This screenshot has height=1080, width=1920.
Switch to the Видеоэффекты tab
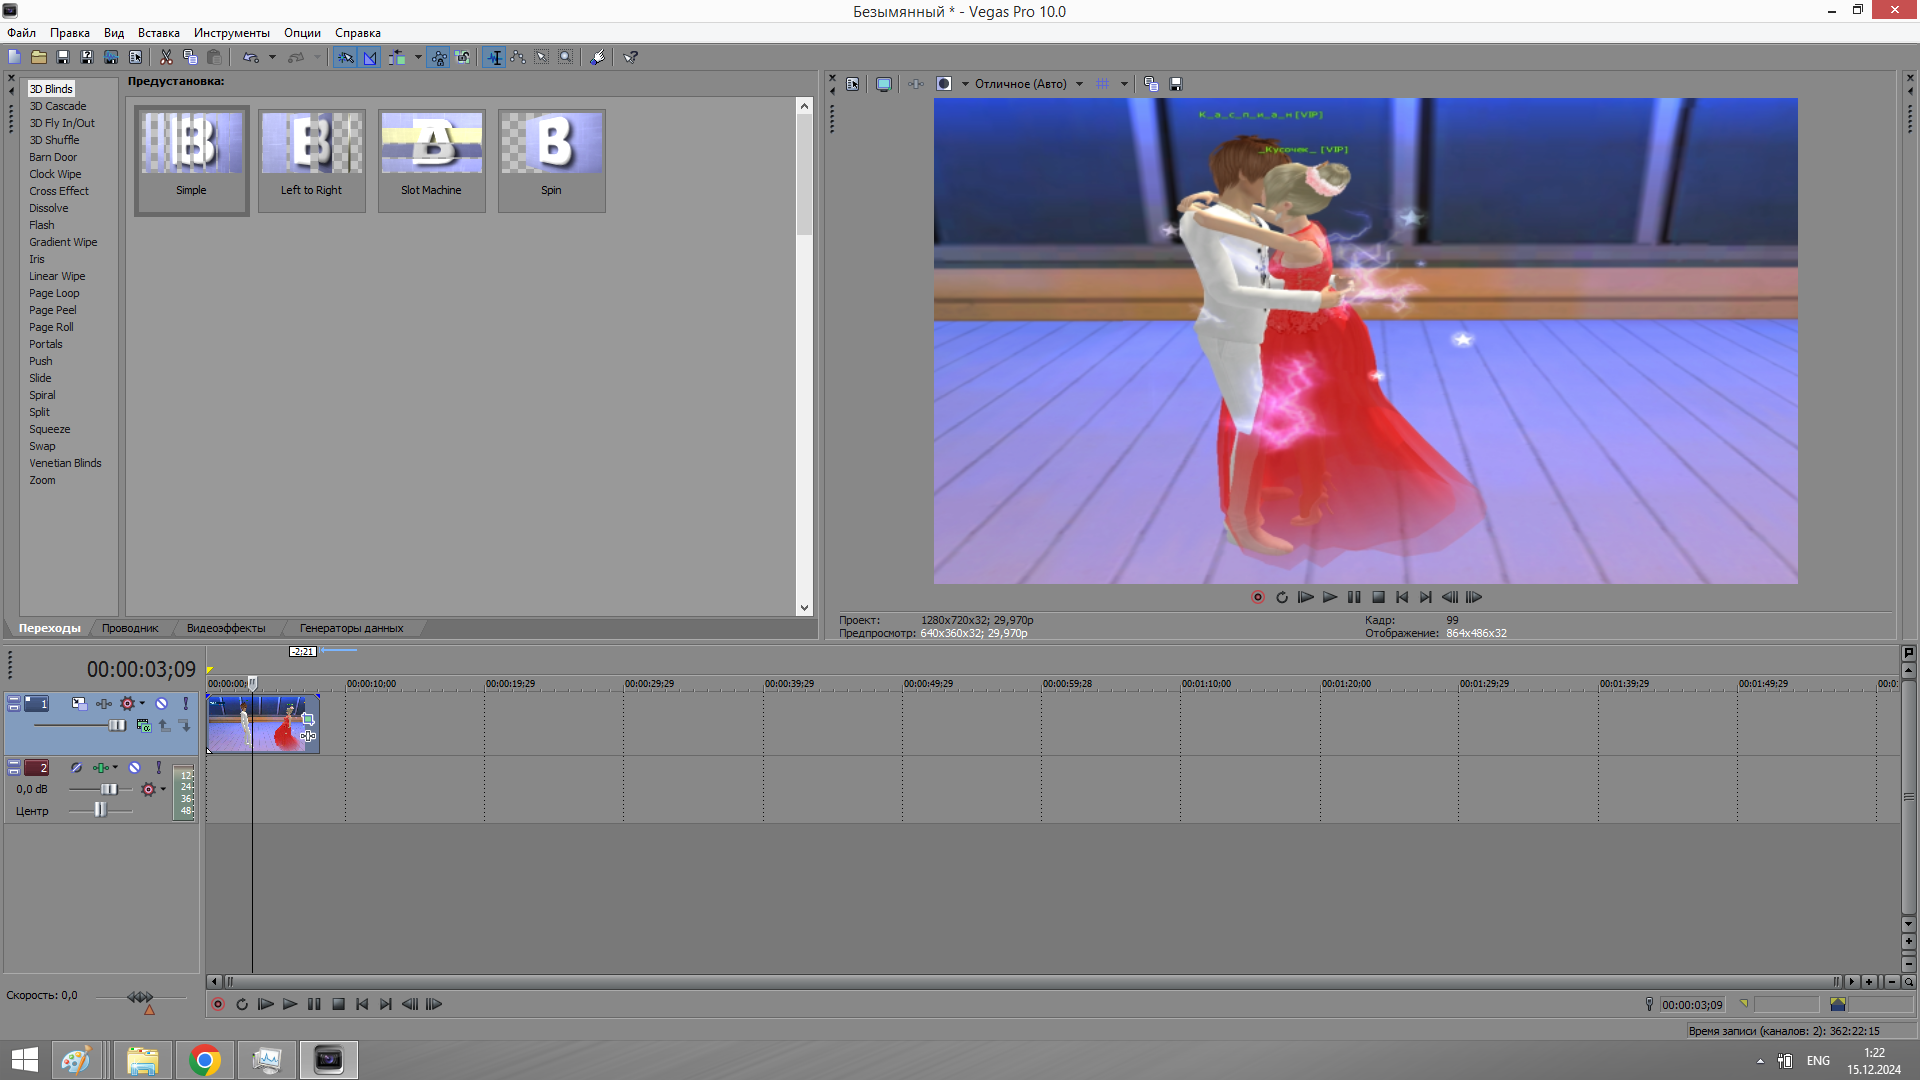tap(226, 628)
